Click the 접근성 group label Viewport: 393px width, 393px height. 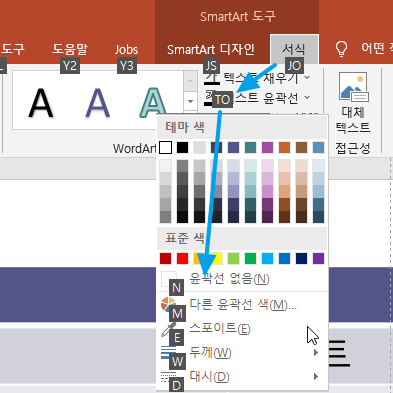click(353, 148)
